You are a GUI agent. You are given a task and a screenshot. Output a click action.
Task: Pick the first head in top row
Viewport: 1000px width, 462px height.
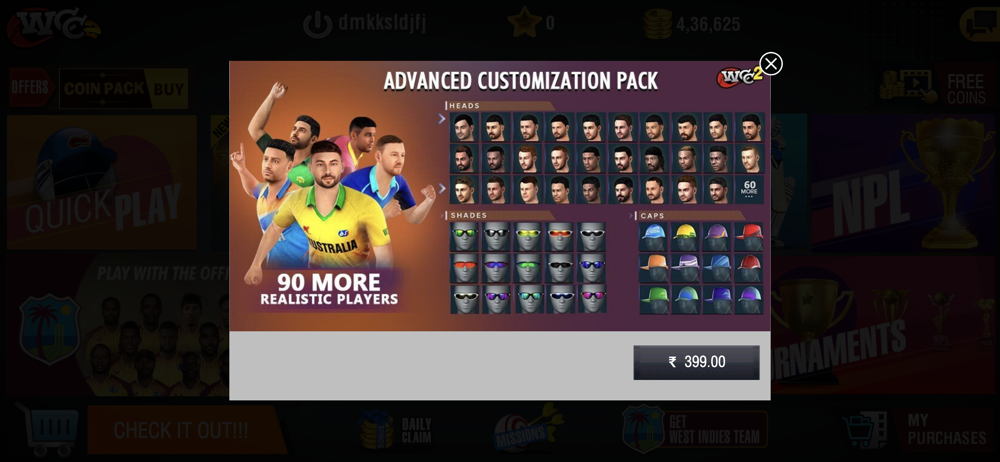point(464,127)
